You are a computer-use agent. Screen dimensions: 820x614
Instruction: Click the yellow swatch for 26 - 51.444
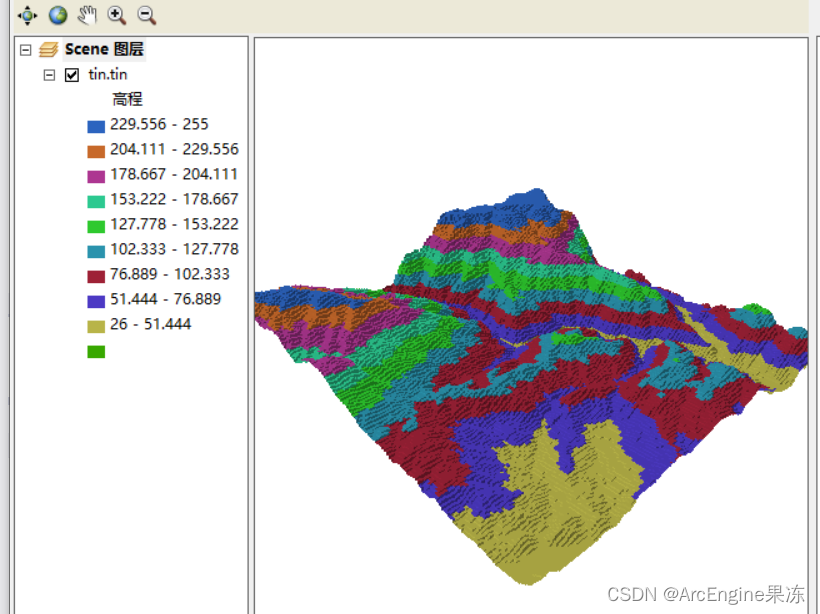pyautogui.click(x=95, y=324)
